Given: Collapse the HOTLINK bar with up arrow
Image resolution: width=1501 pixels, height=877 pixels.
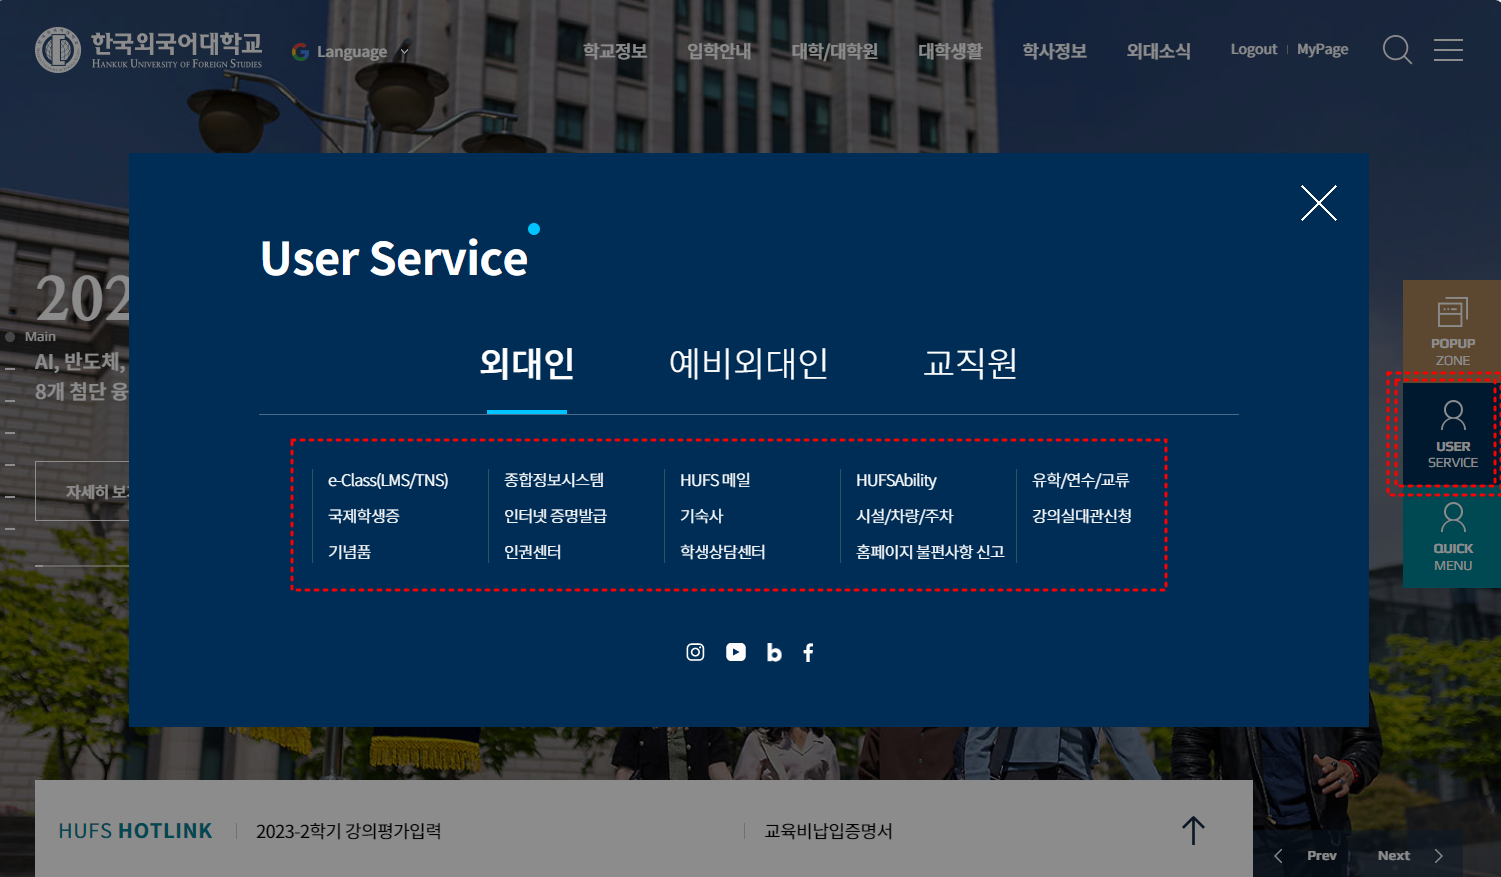Looking at the screenshot, I should (1193, 830).
